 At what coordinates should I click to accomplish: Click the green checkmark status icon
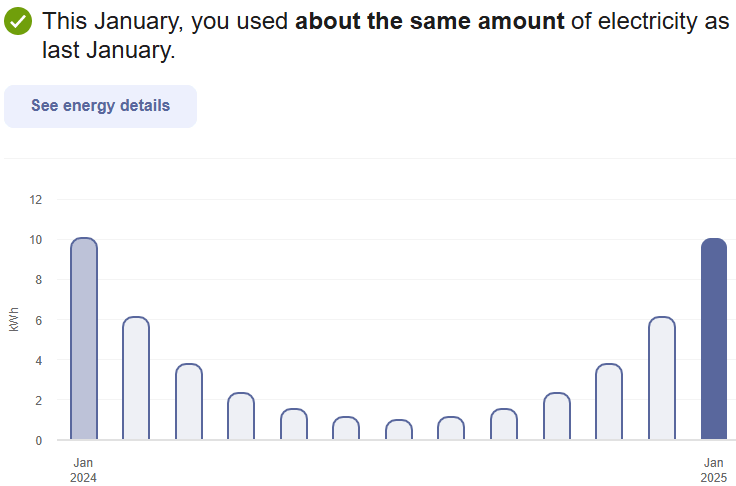click(19, 21)
